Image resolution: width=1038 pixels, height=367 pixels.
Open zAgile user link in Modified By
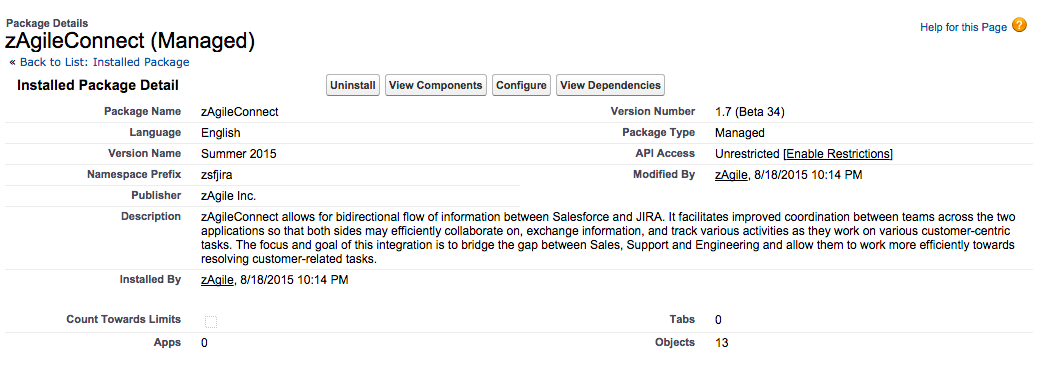point(731,175)
